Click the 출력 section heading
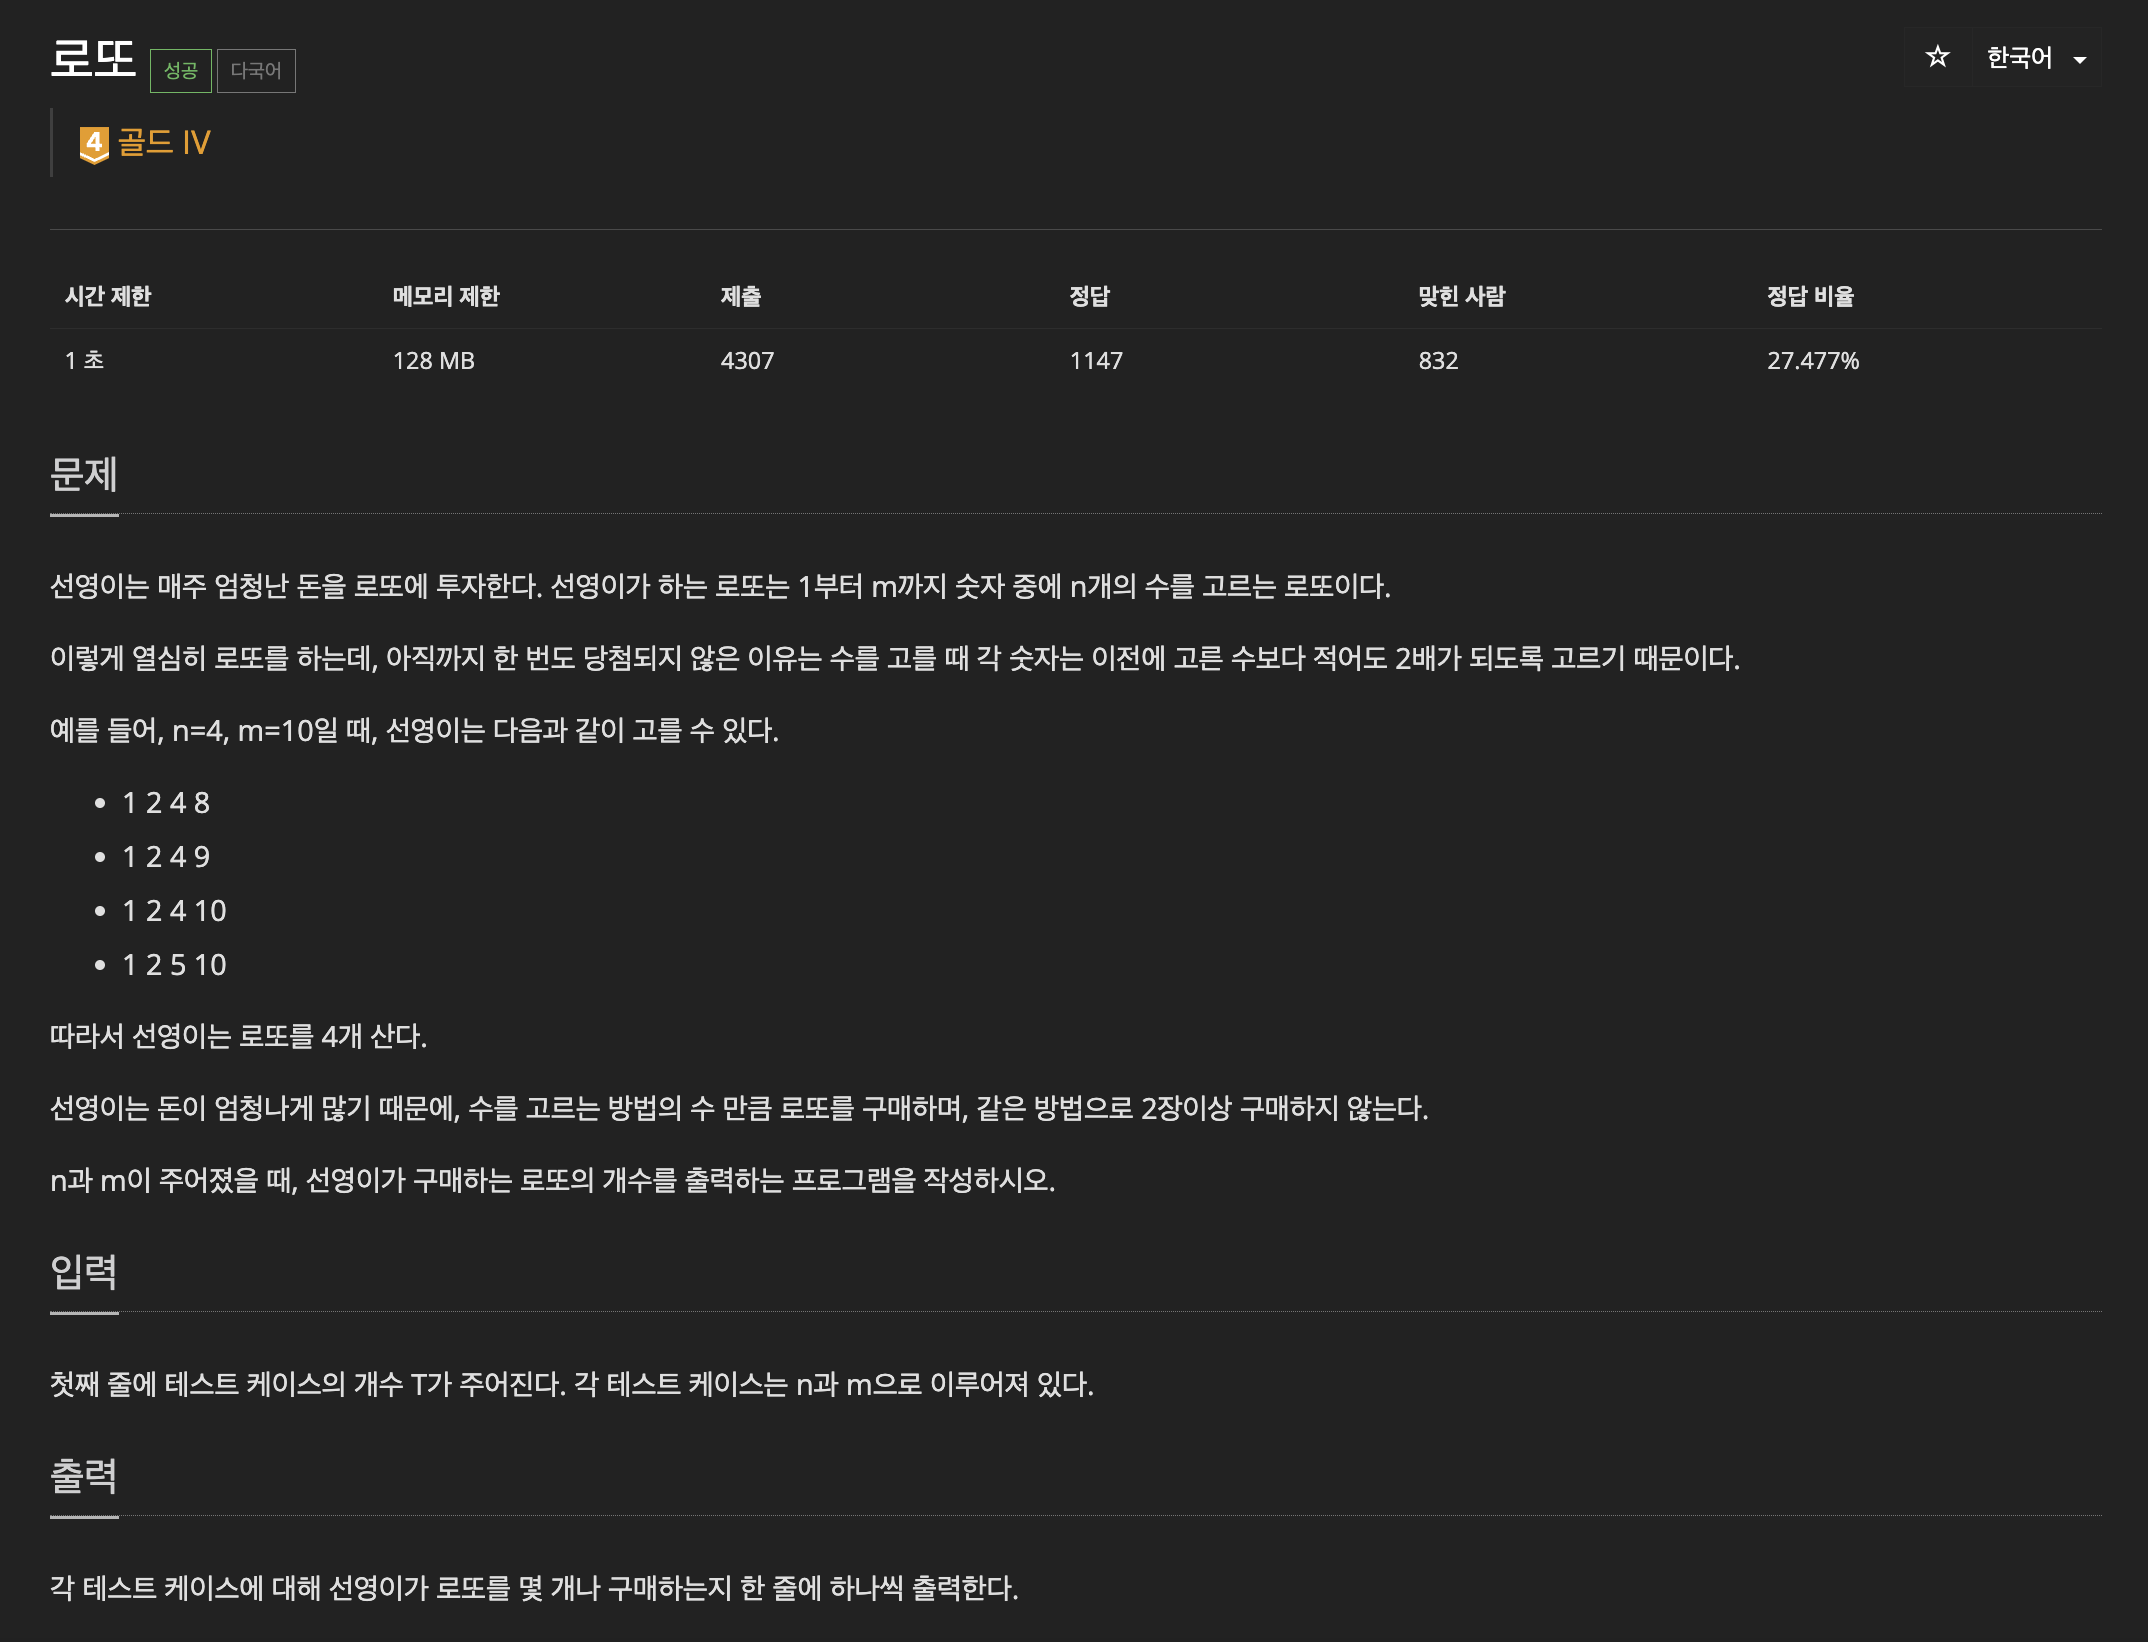 pos(84,1476)
